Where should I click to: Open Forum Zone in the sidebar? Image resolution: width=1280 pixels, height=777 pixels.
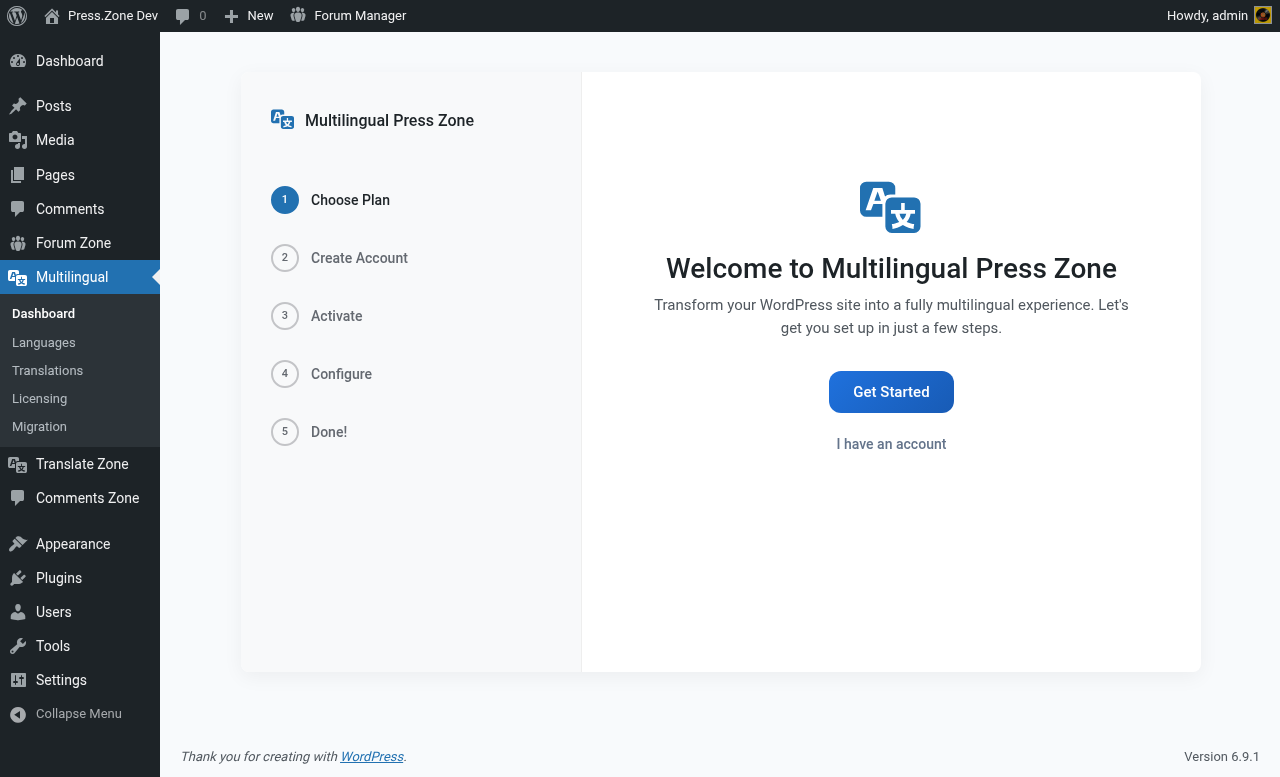coord(80,243)
